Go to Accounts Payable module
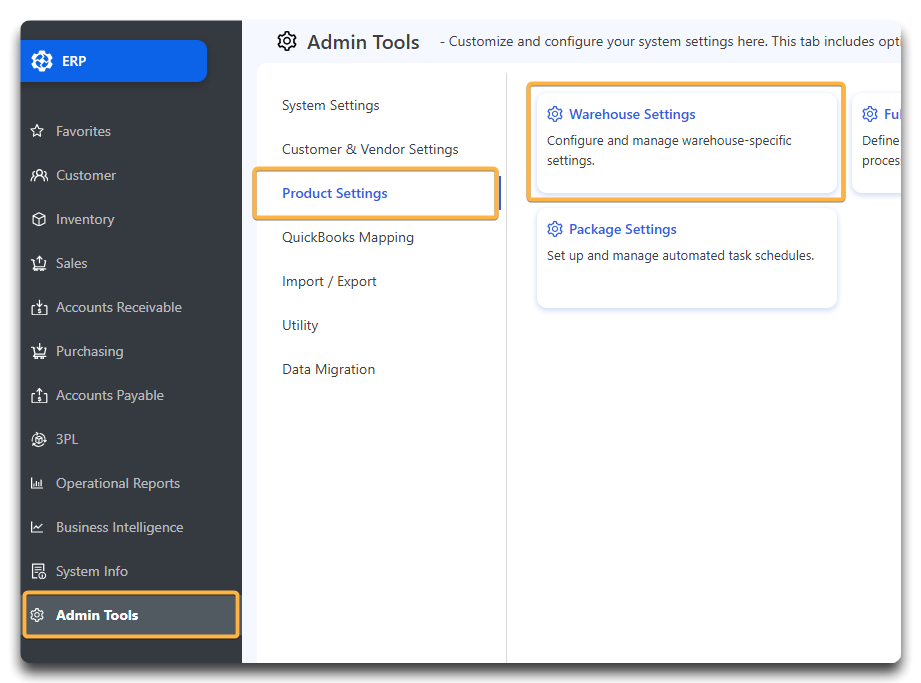Viewport: 921px width, 683px height. pyautogui.click(x=109, y=395)
